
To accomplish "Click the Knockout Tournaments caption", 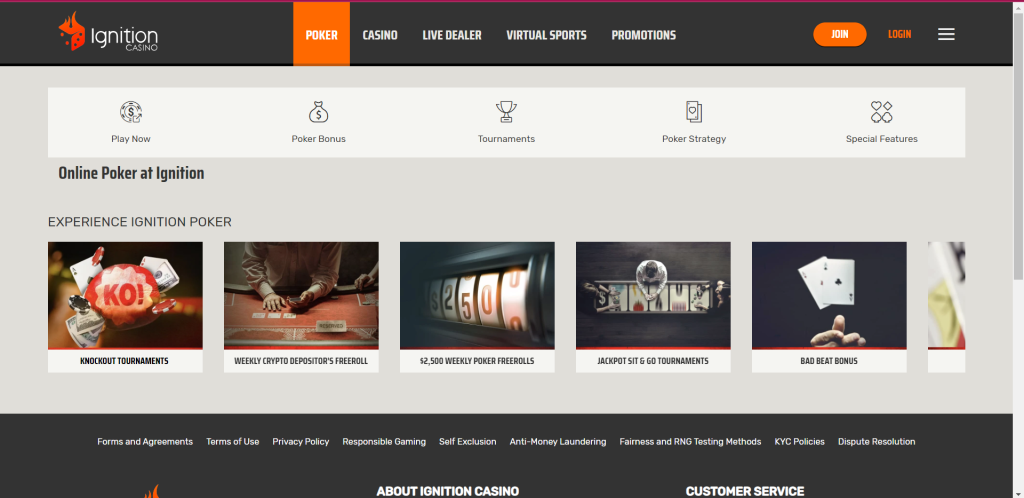I will point(124,361).
